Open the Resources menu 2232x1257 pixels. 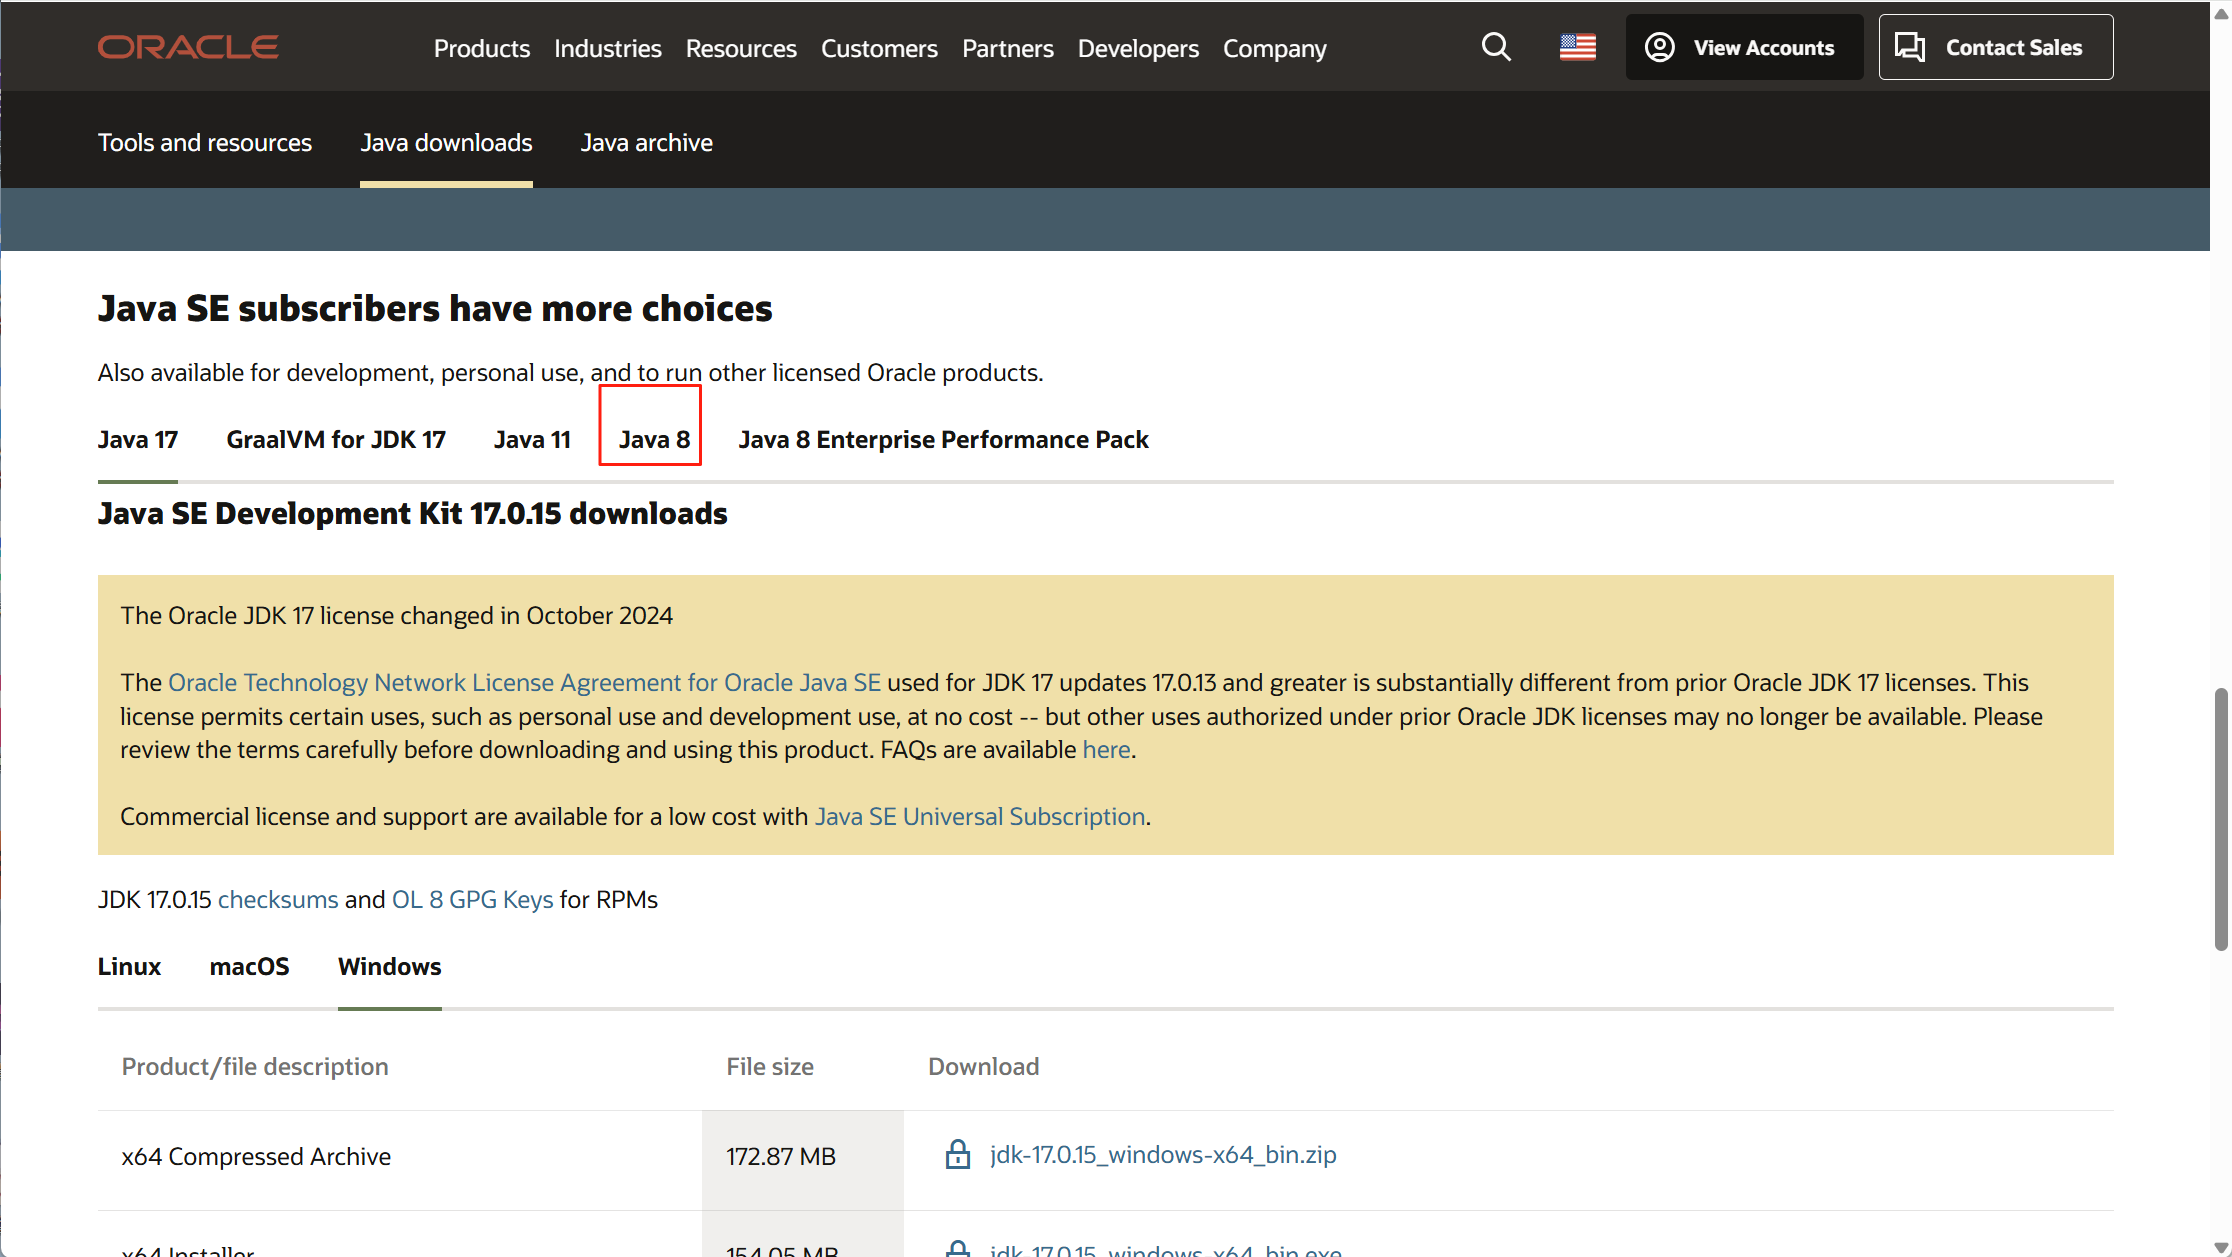(x=741, y=48)
